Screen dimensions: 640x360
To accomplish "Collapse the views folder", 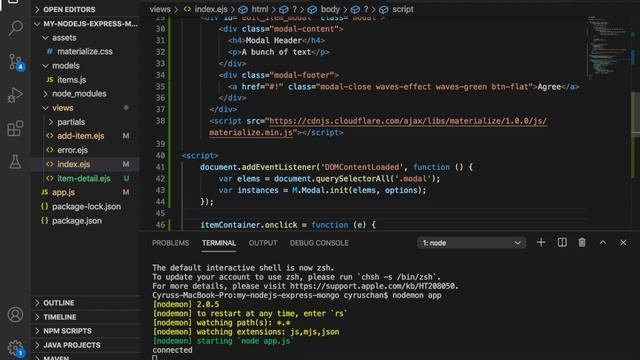I will pyautogui.click(x=86, y=108).
